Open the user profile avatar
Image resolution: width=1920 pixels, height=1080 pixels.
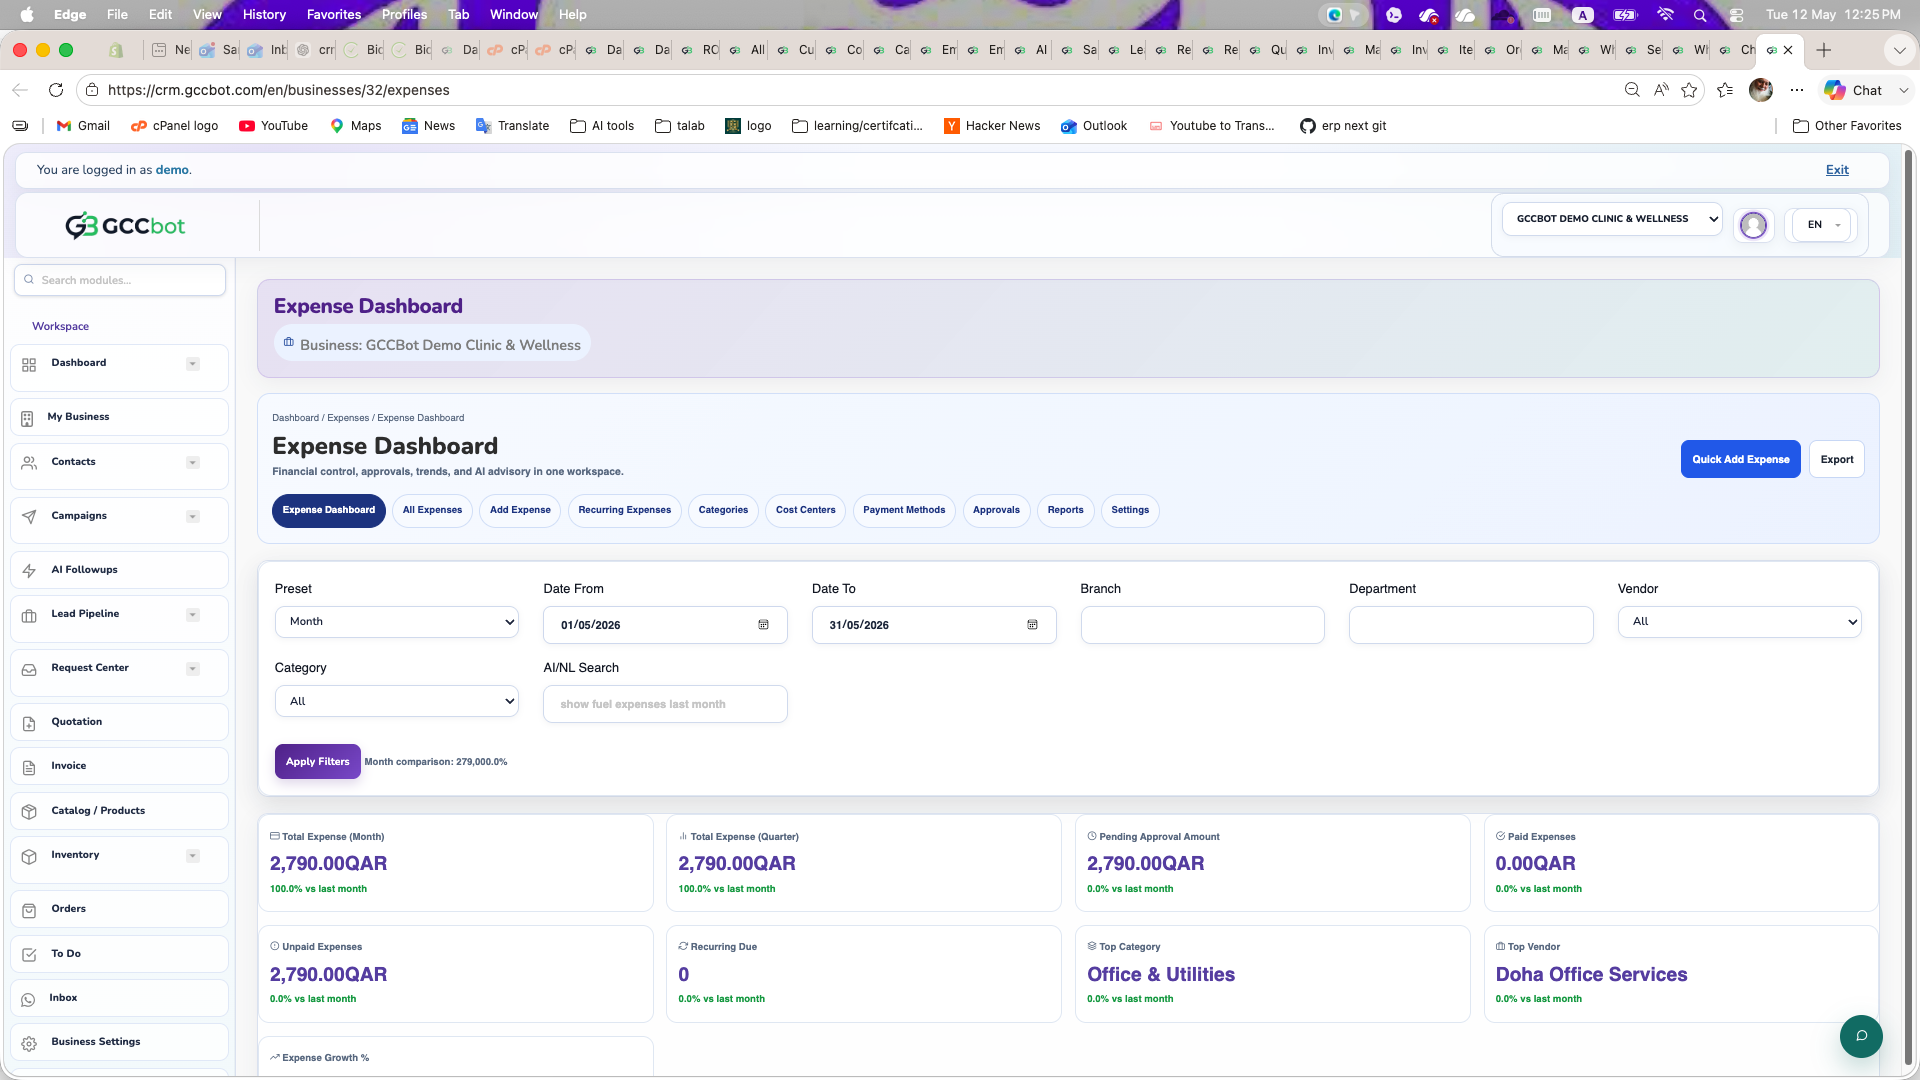coord(1753,225)
